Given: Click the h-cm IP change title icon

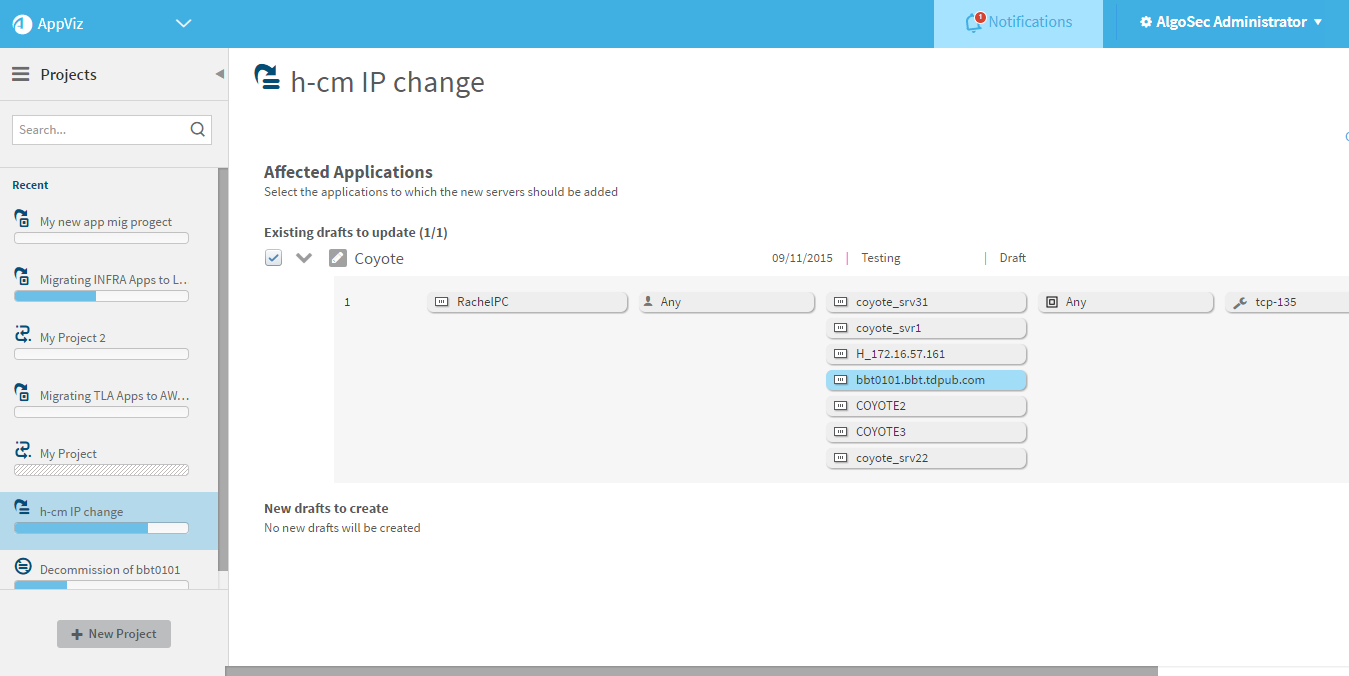Looking at the screenshot, I should [267, 78].
